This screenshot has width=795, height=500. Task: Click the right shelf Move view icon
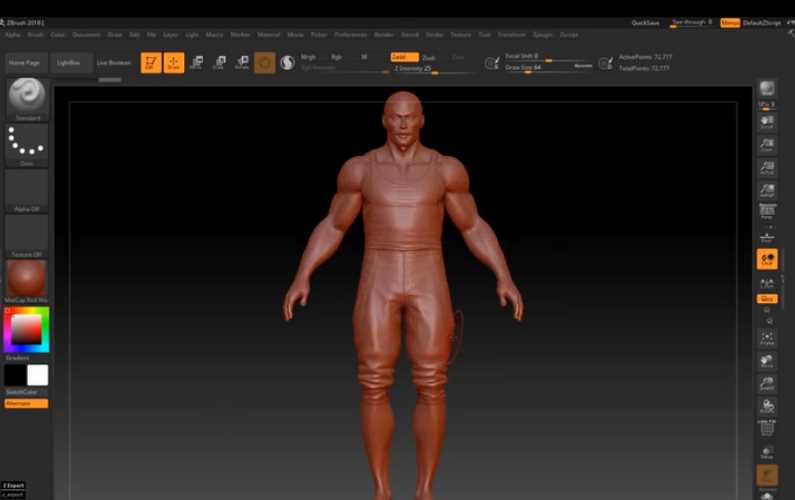767,361
